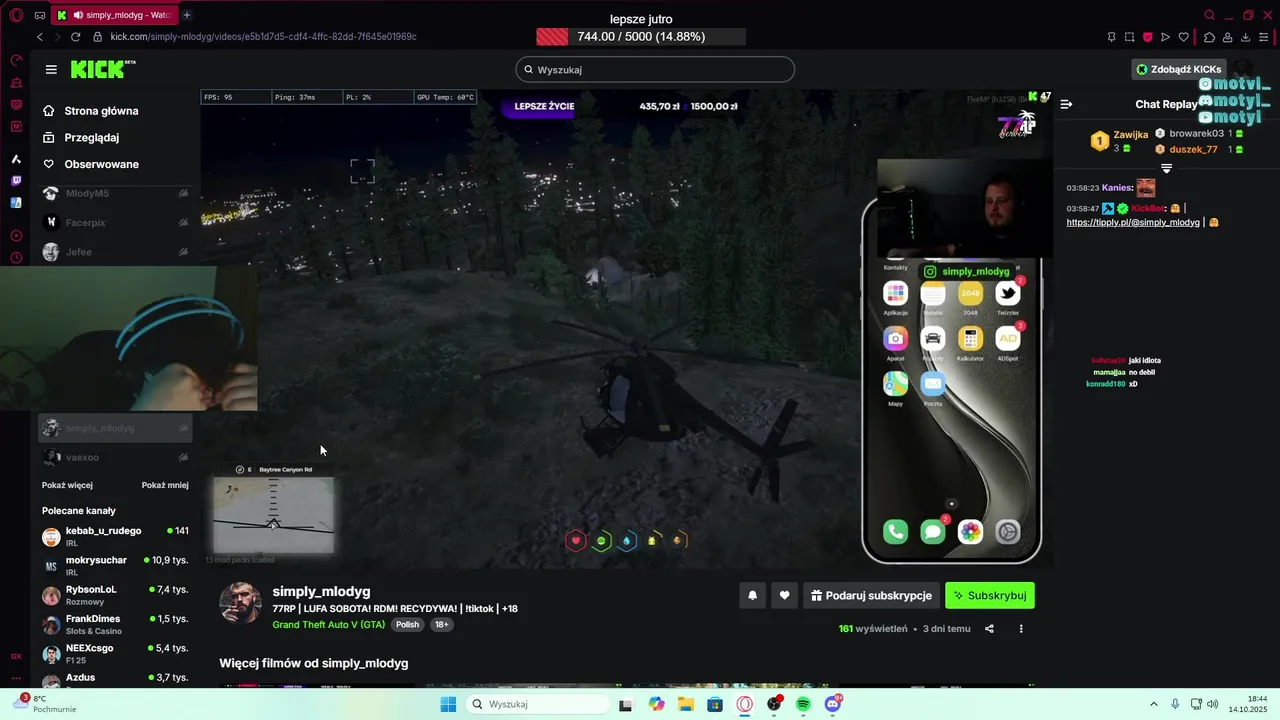Open File Explorer from the taskbar
The image size is (1280, 720).
coord(686,704)
